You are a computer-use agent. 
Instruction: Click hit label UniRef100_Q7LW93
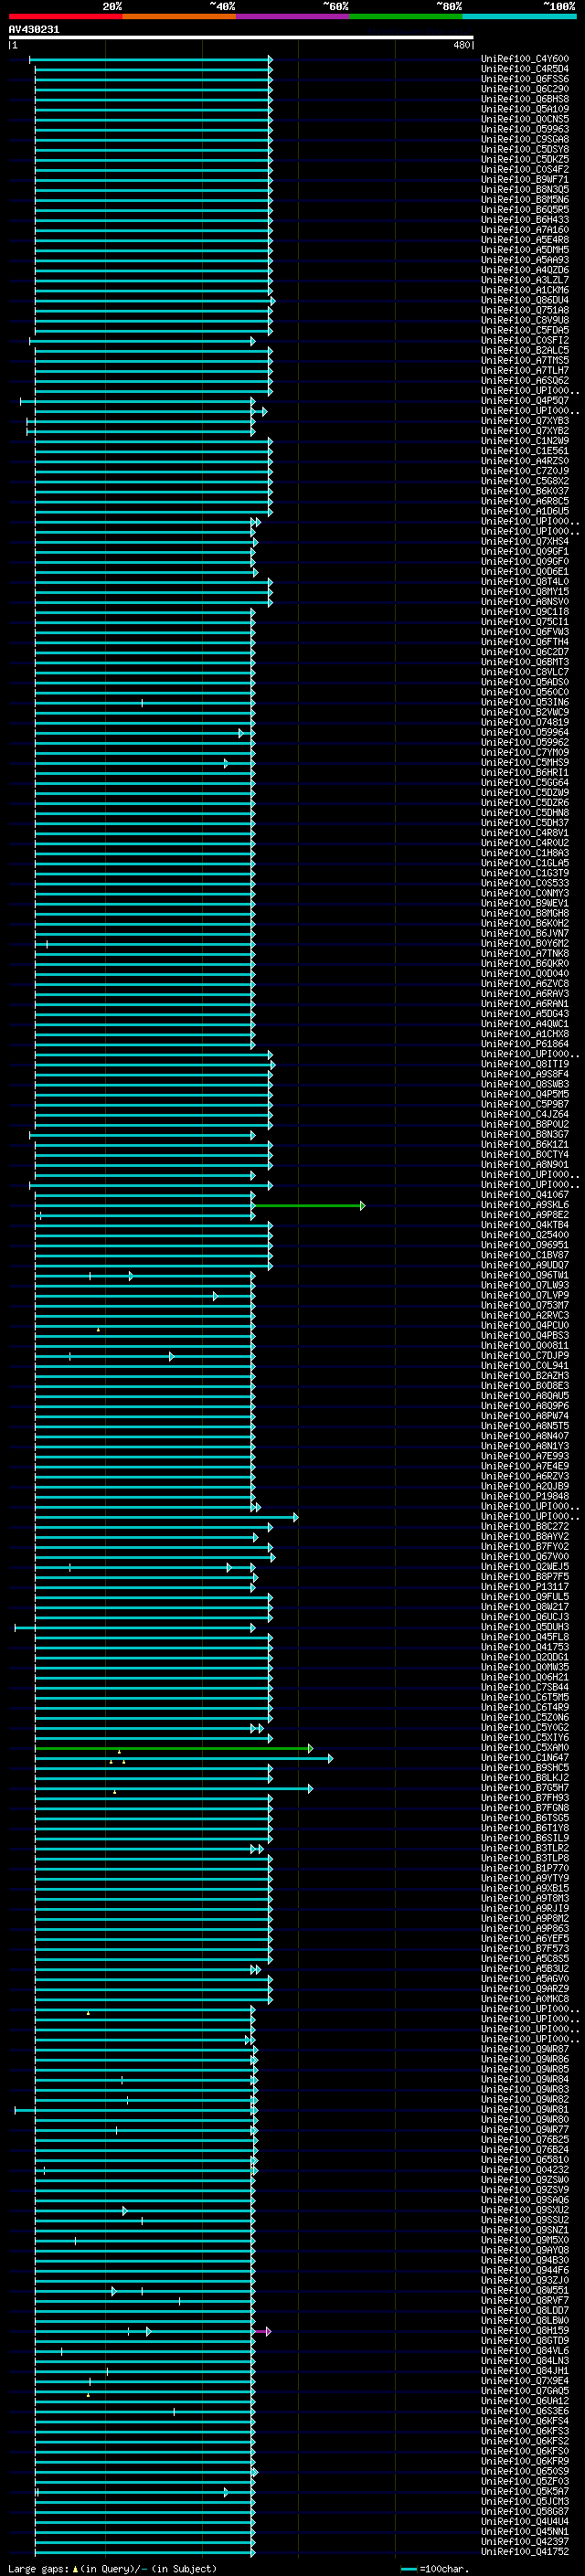pos(525,1285)
